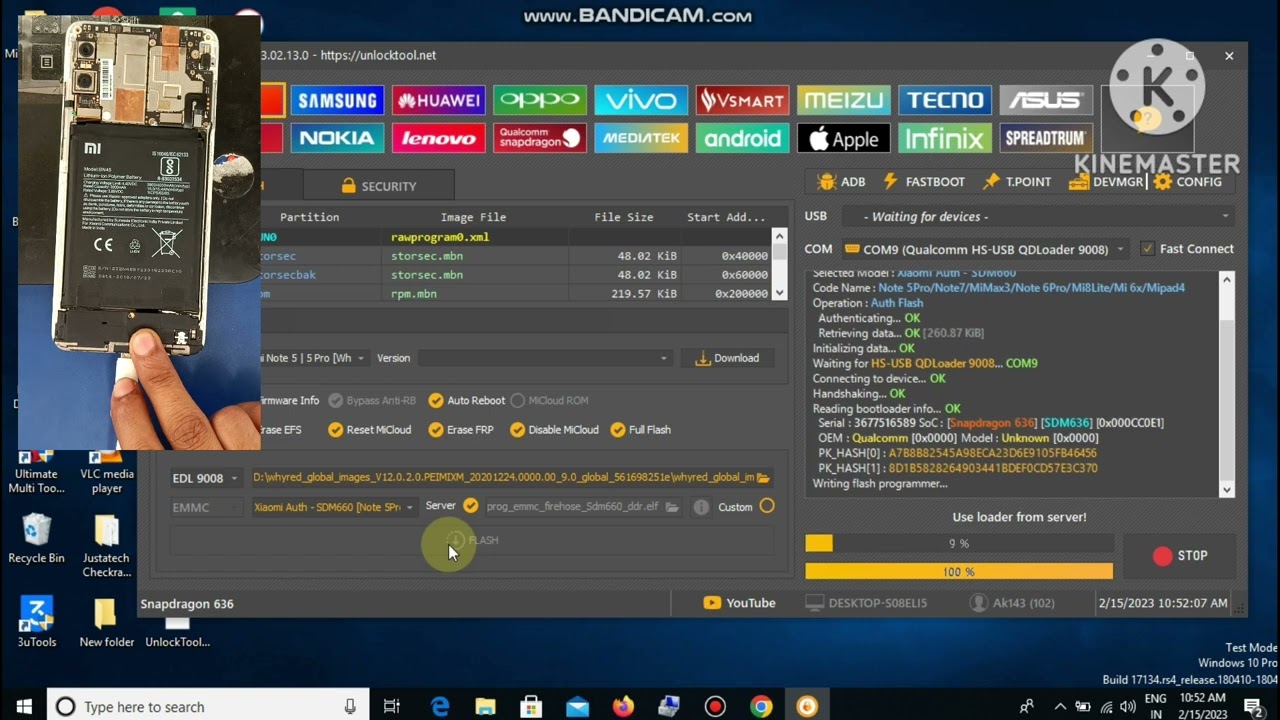Stop the current operation

(x=1180, y=556)
